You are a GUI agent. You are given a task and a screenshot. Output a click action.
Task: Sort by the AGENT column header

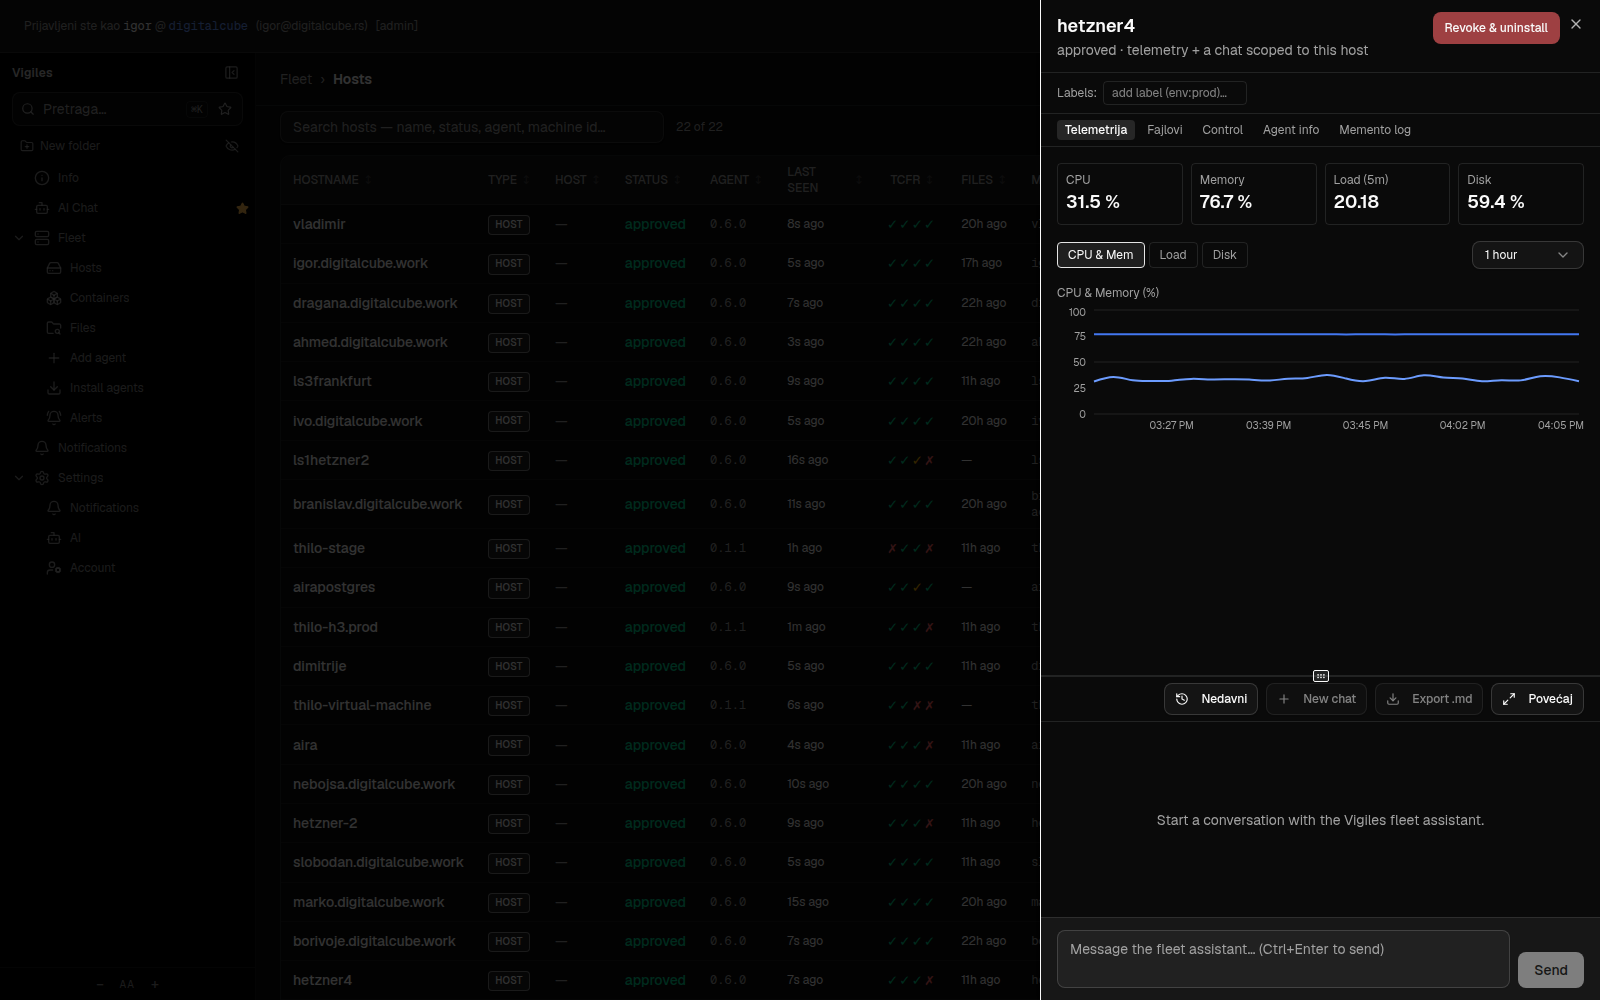coord(735,180)
